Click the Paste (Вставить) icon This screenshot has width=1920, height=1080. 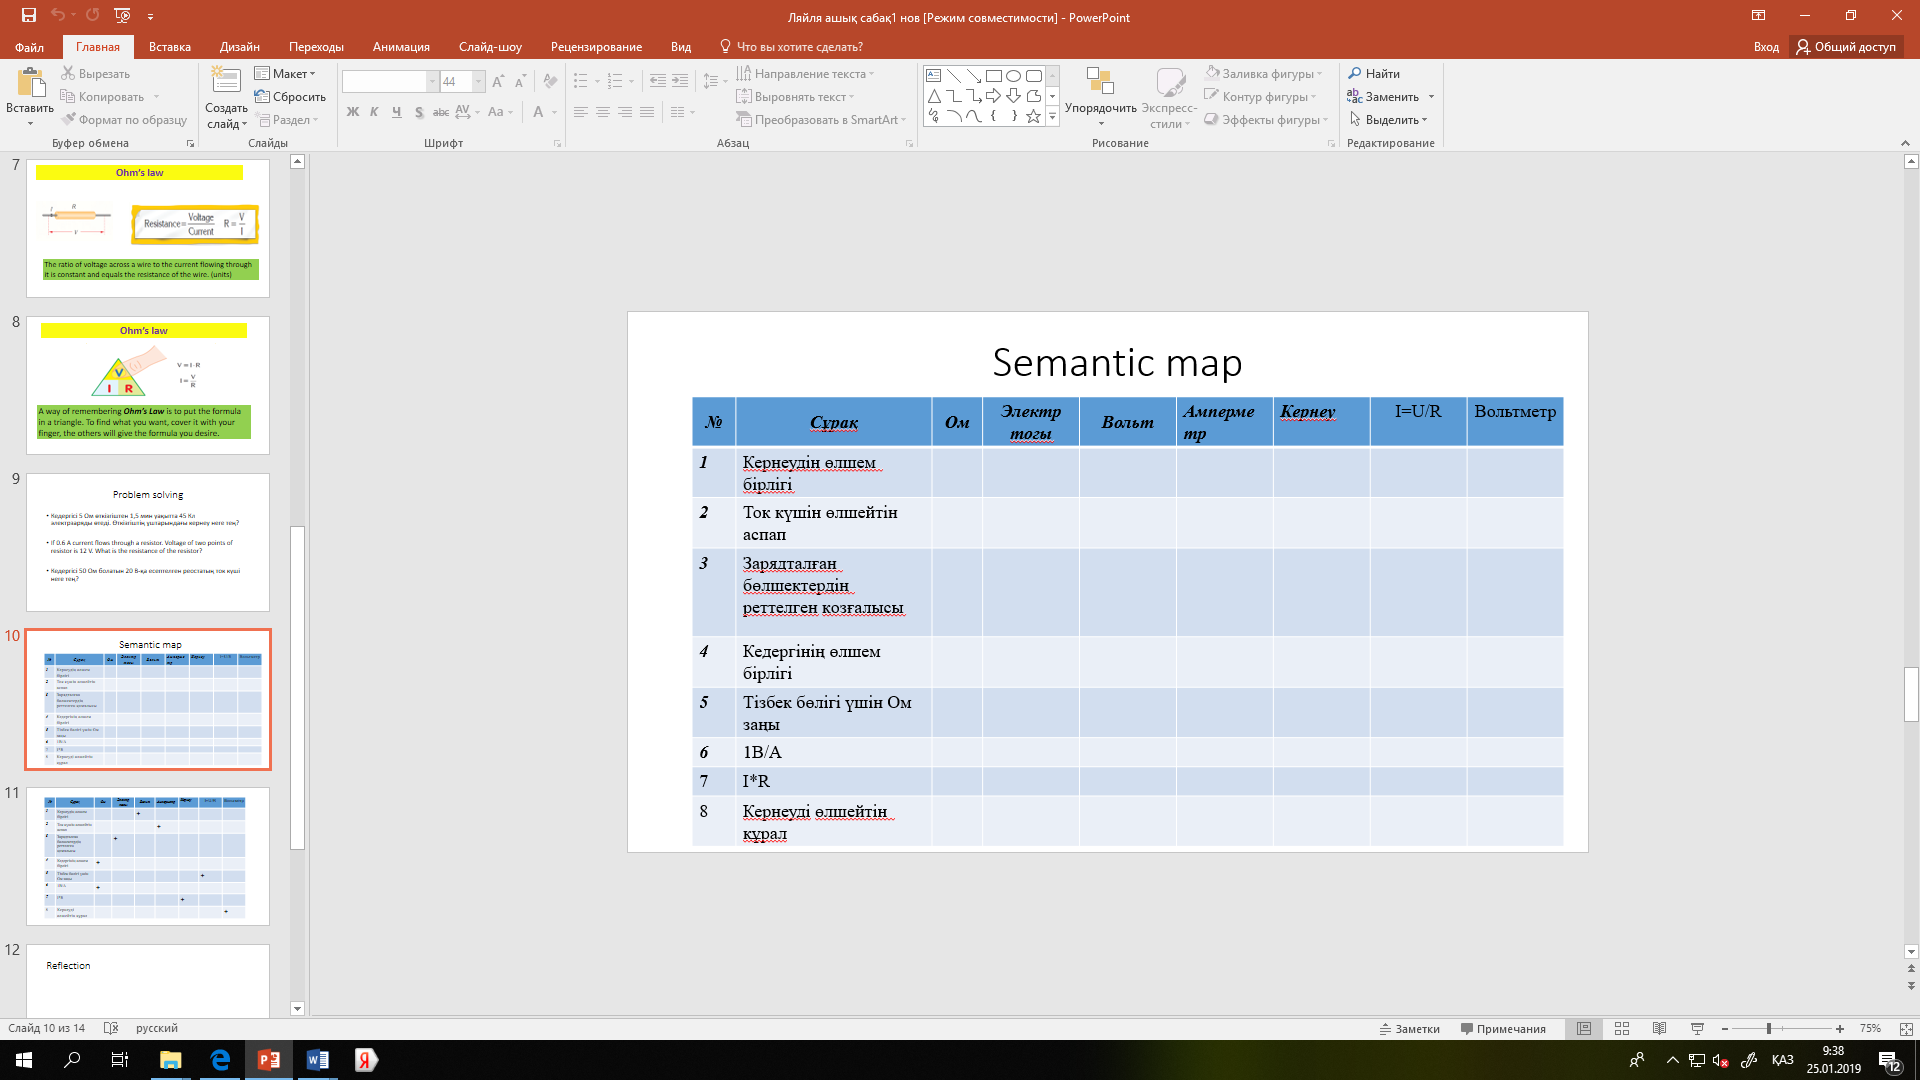30,84
